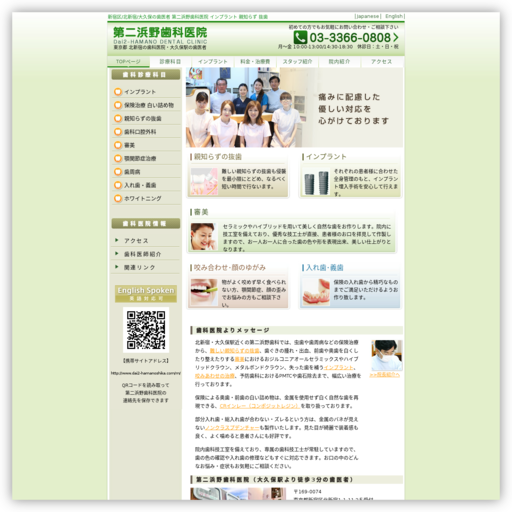Screen dimensions: 512x512
Task: Click the 歯科診療科目 sidebar header
Action: click(x=146, y=75)
